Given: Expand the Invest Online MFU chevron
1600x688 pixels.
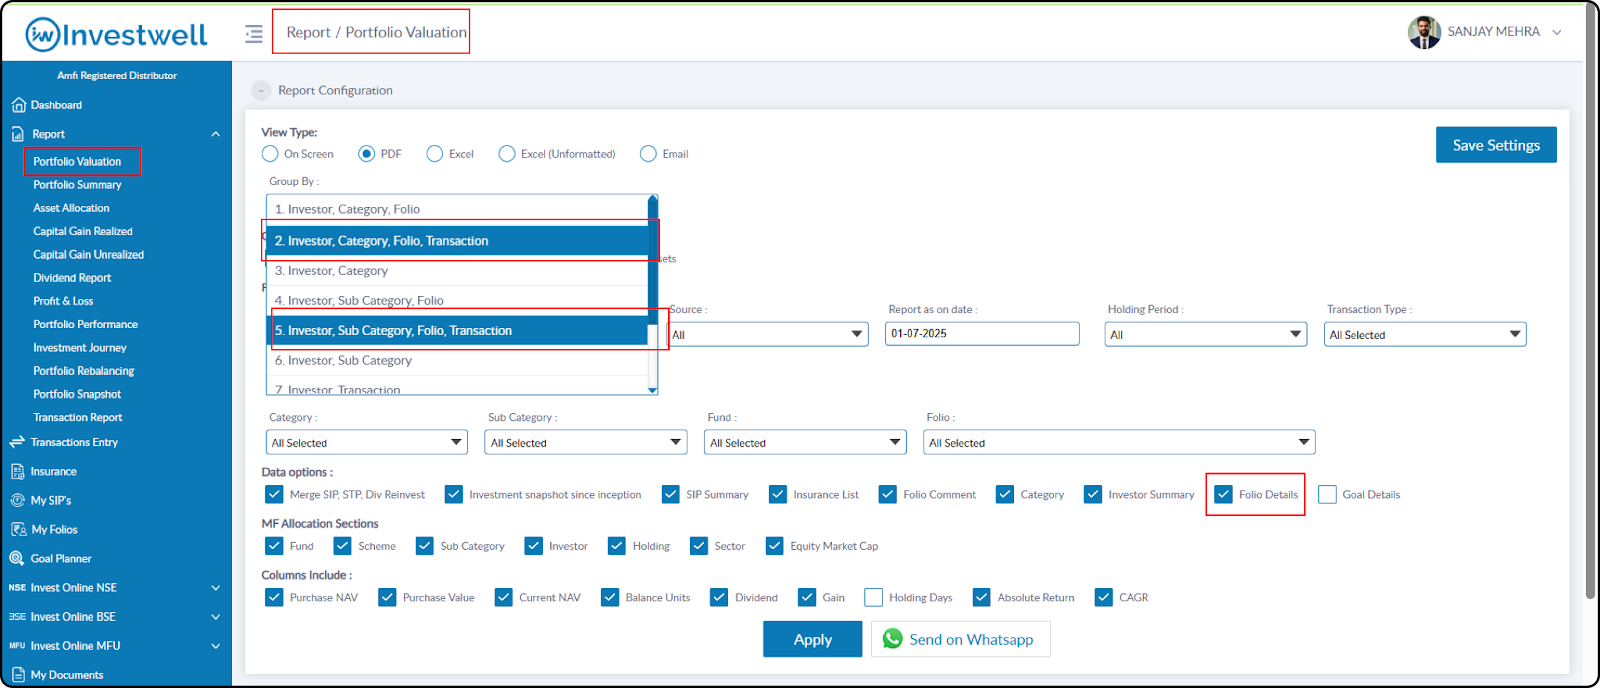Looking at the screenshot, I should point(215,646).
